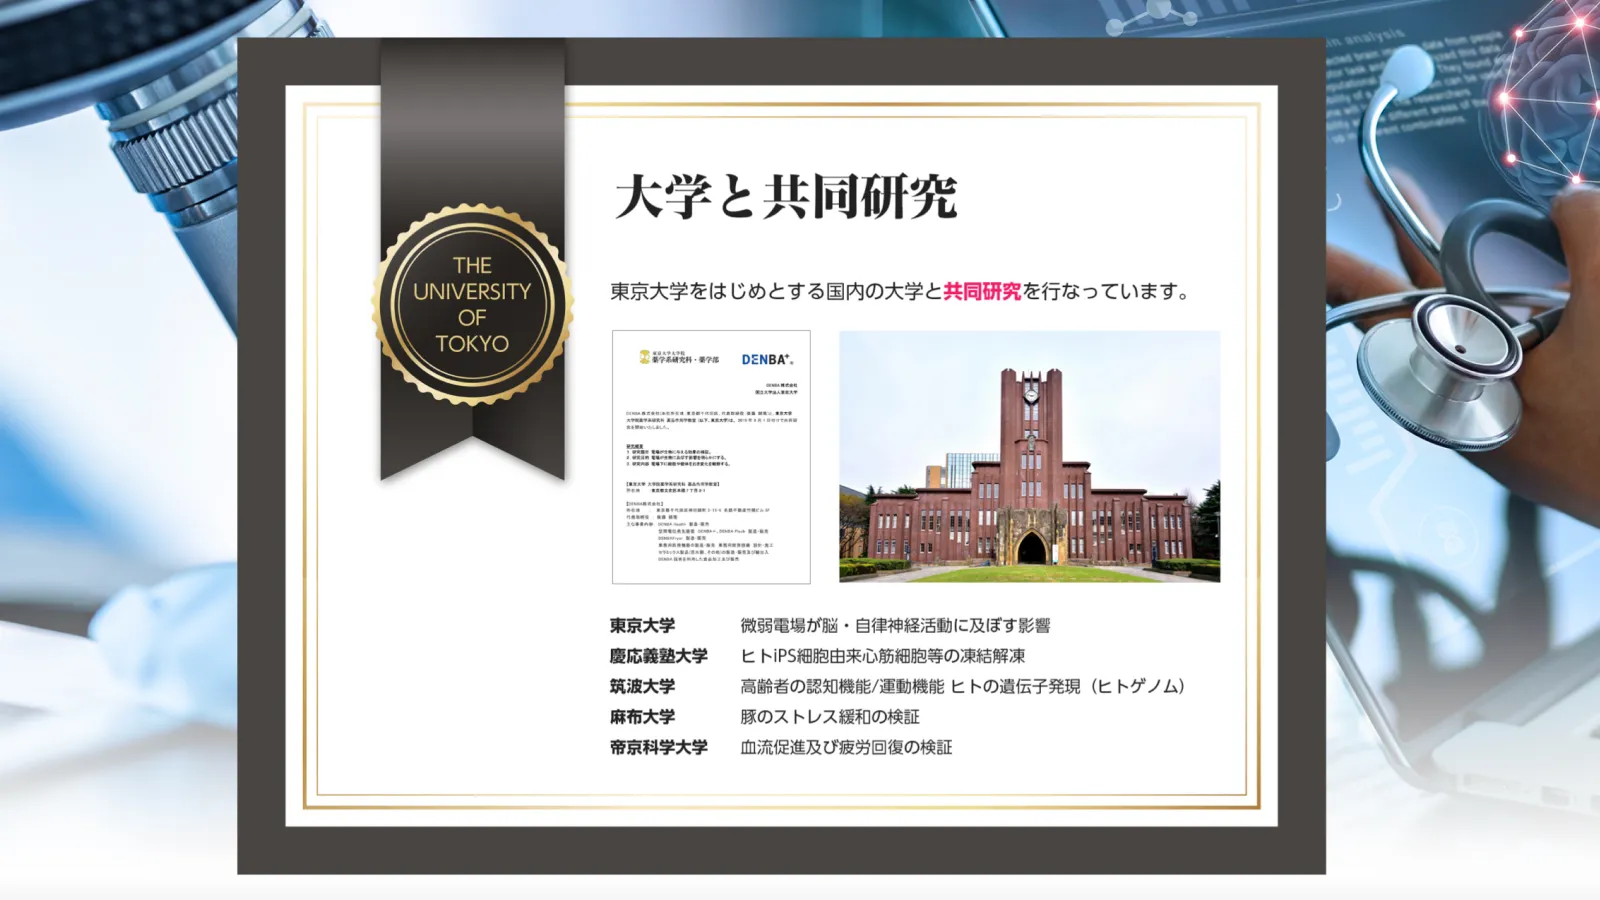This screenshot has width=1600, height=900.
Task: Open the Yasuda Auditorium photo
Action: click(1029, 456)
